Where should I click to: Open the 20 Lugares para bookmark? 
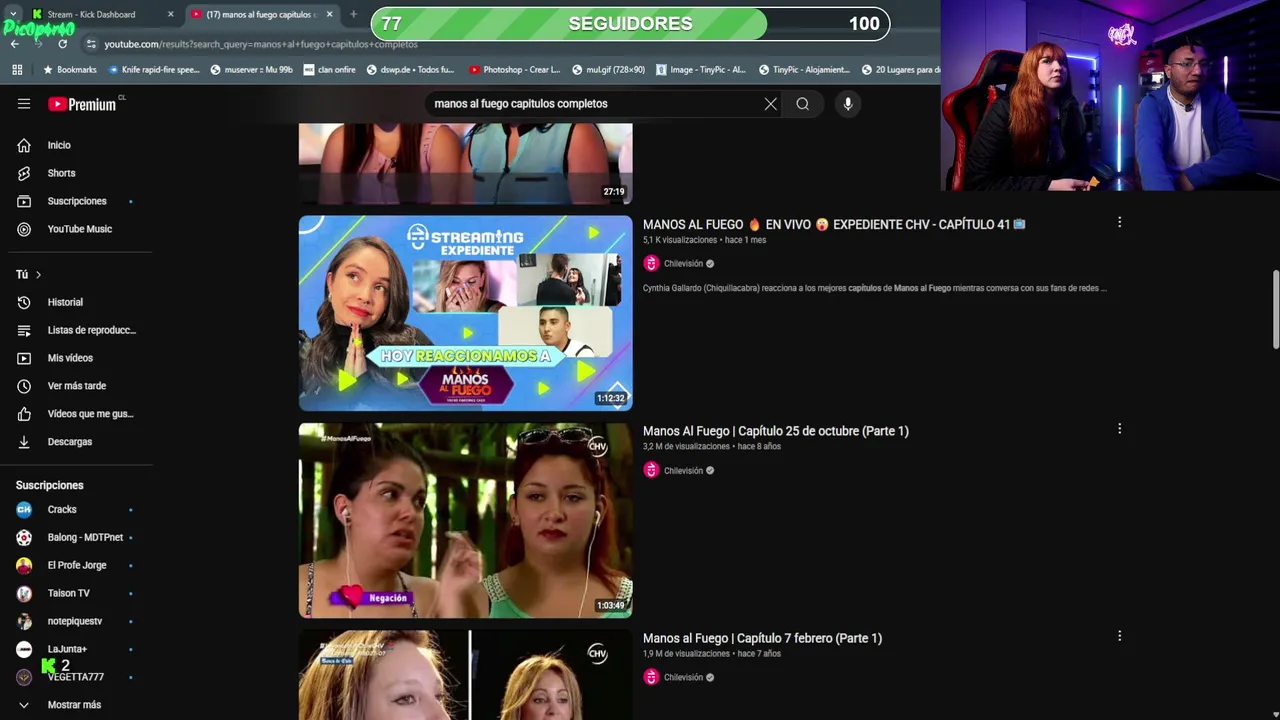tap(900, 70)
